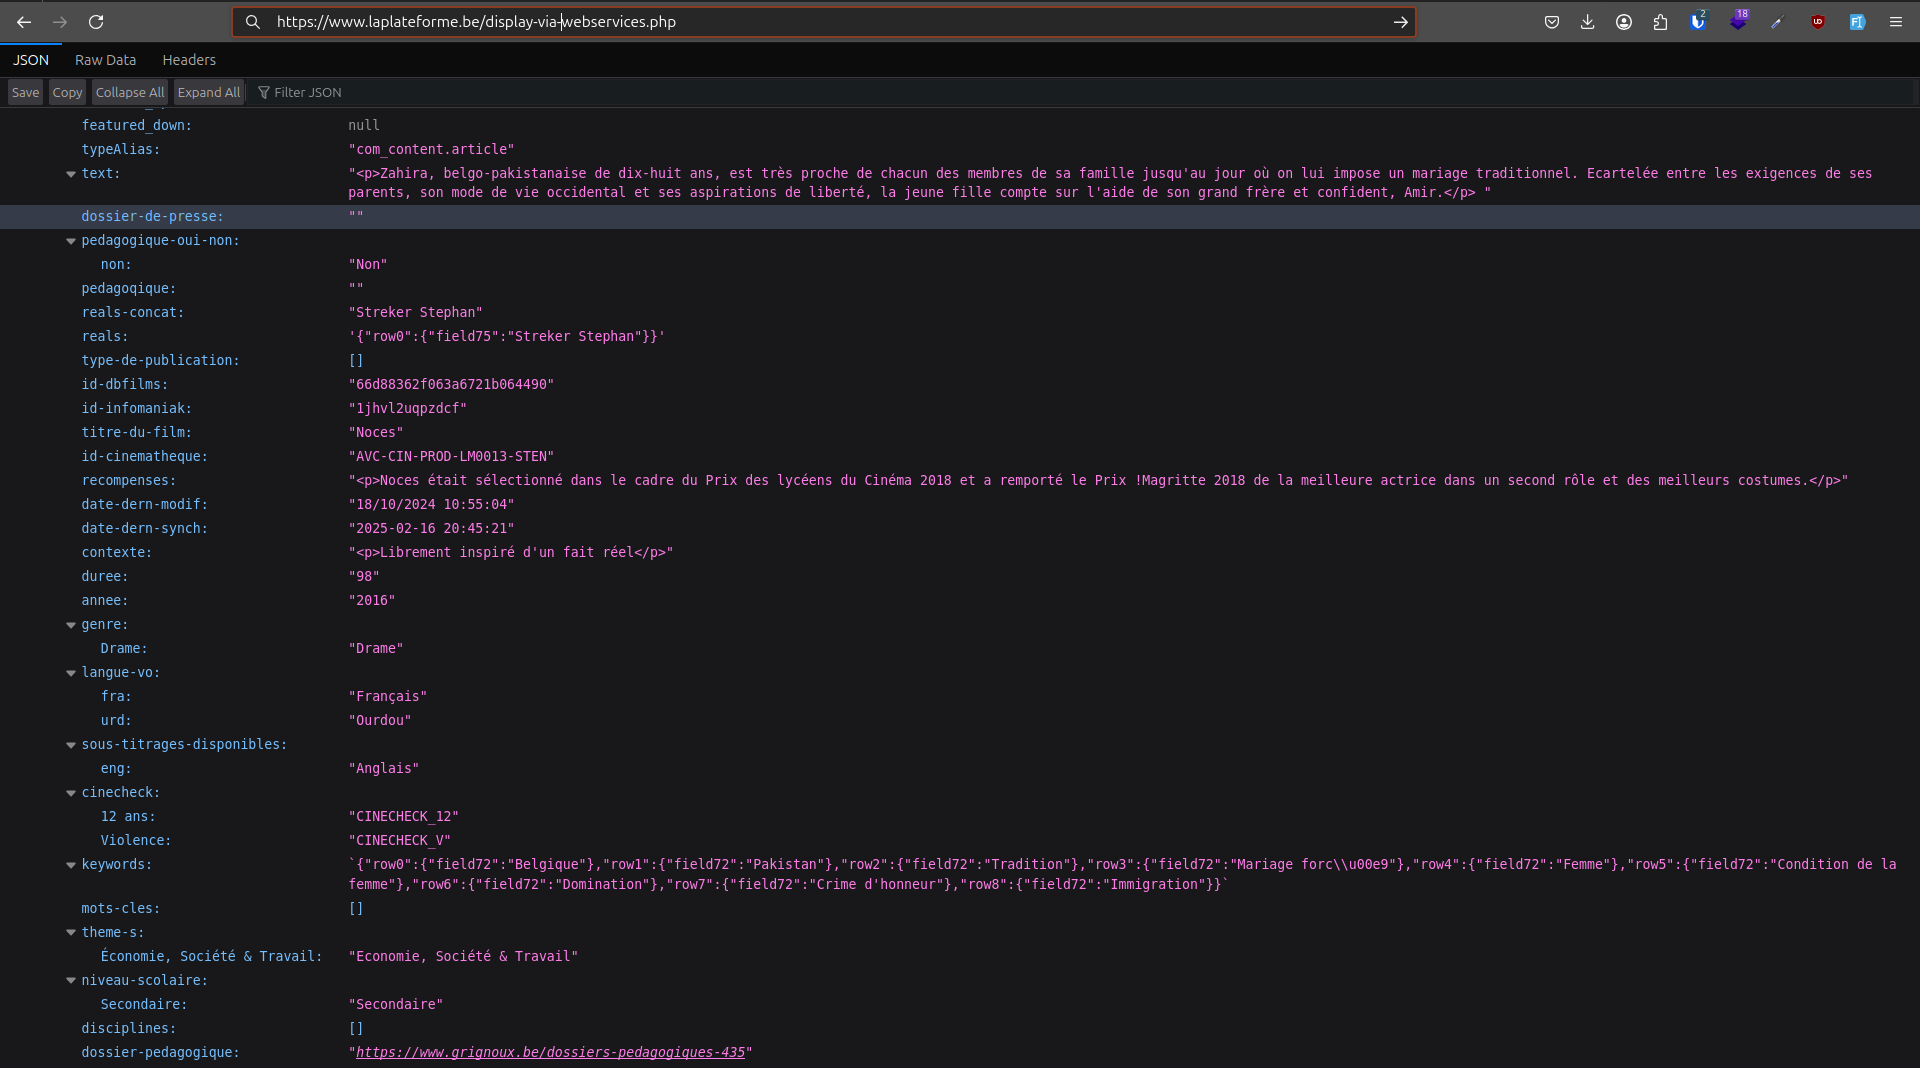Go forward one page

pos(60,22)
